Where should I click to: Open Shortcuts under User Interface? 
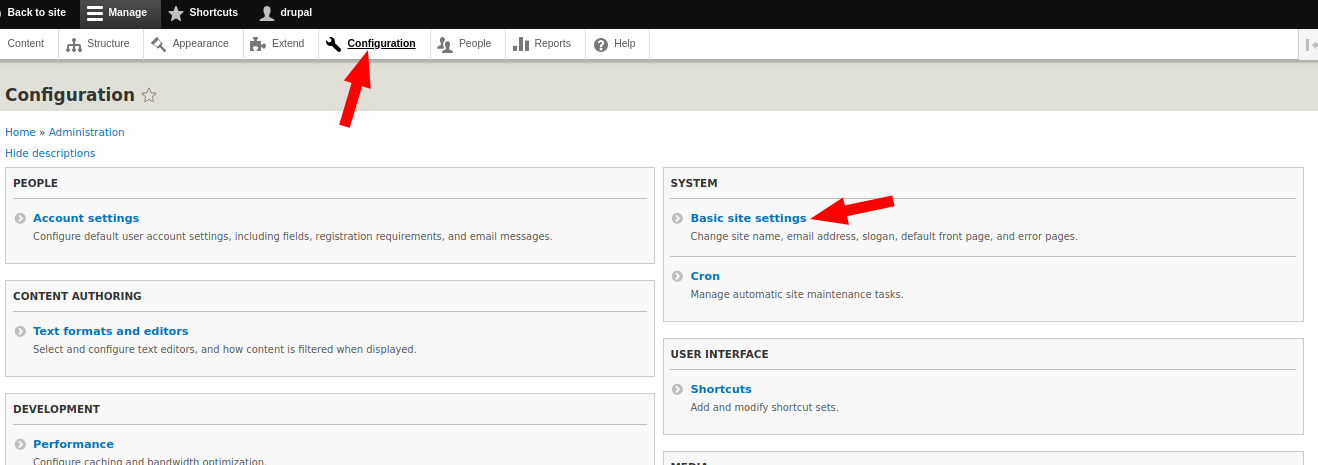point(721,389)
